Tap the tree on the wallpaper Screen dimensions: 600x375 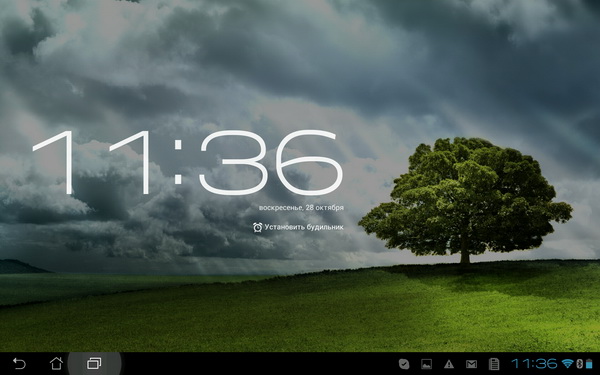tap(465, 200)
